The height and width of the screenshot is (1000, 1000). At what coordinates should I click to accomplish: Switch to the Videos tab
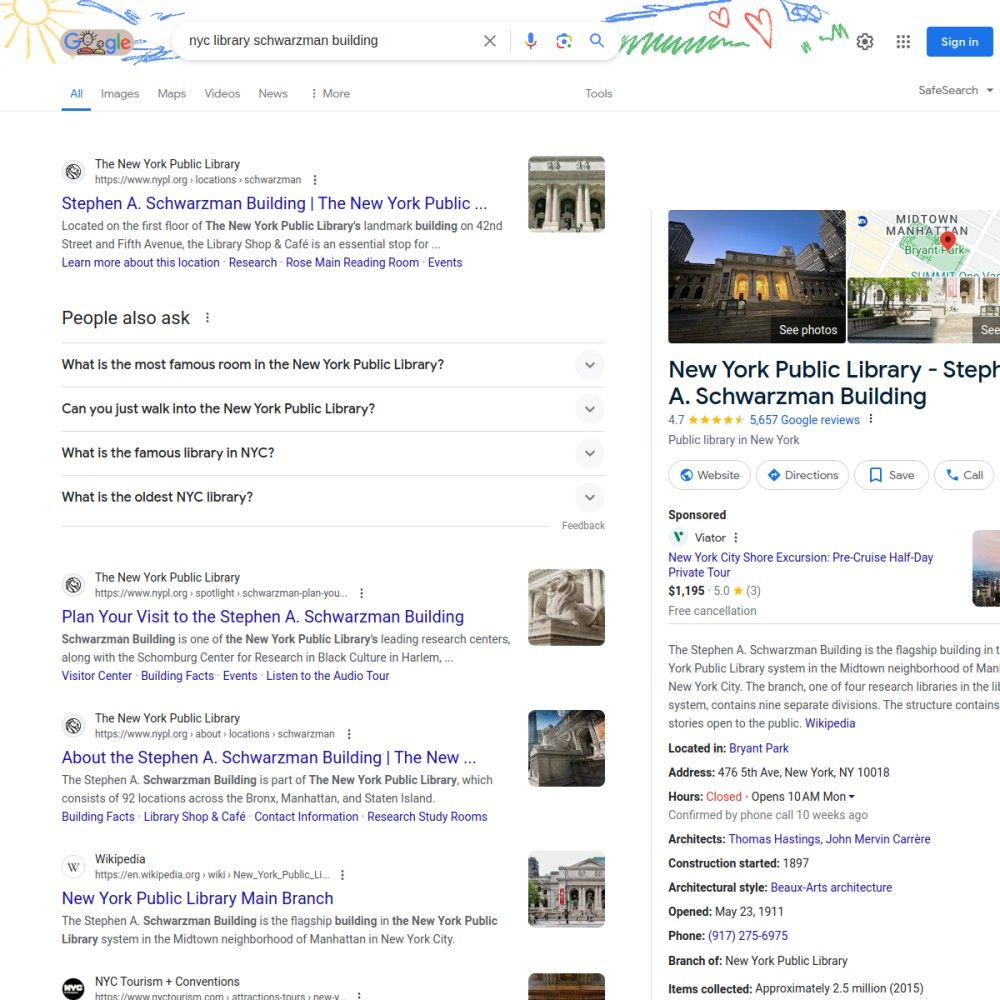click(x=223, y=93)
